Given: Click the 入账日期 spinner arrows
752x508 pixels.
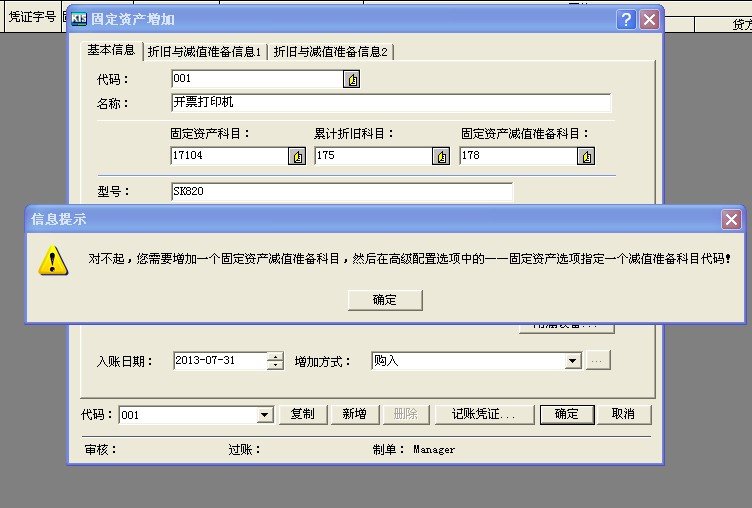Looking at the screenshot, I should coord(275,361).
